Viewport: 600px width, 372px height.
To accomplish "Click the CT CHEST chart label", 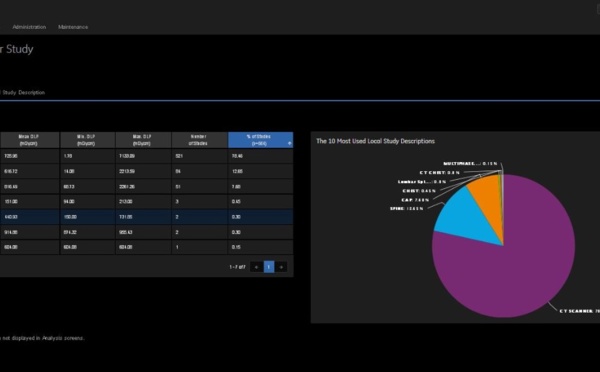I will click(x=439, y=173).
